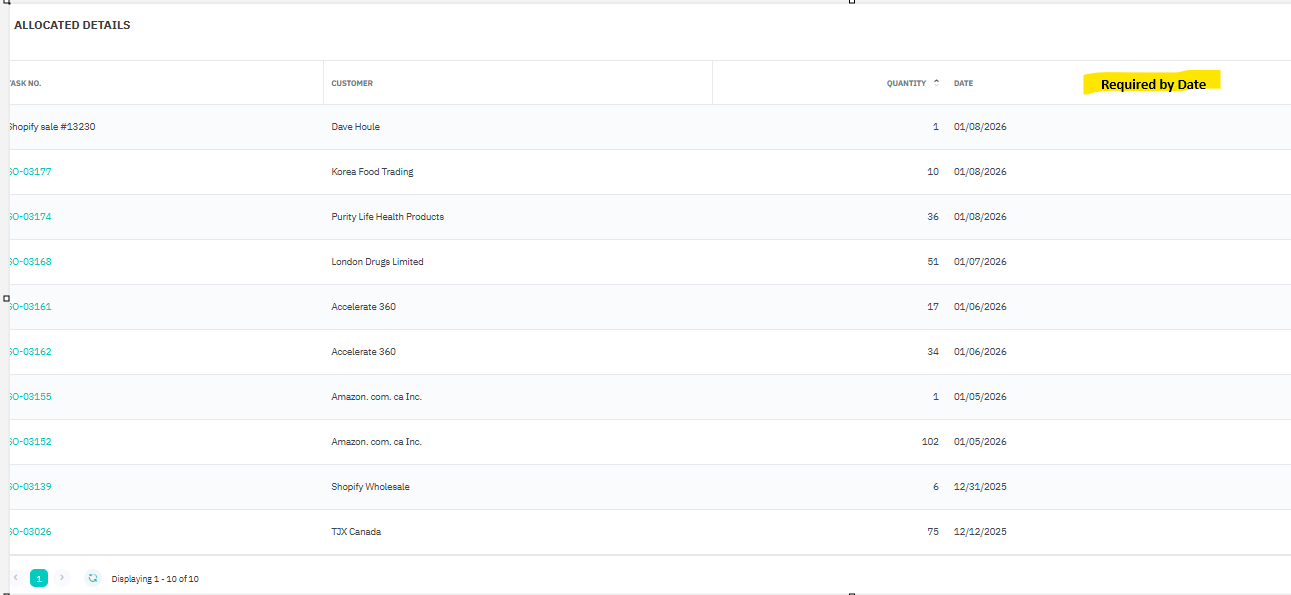Image resolution: width=1291 pixels, height=595 pixels.
Task: Click the Quantity column sort arrow
Action: point(936,83)
